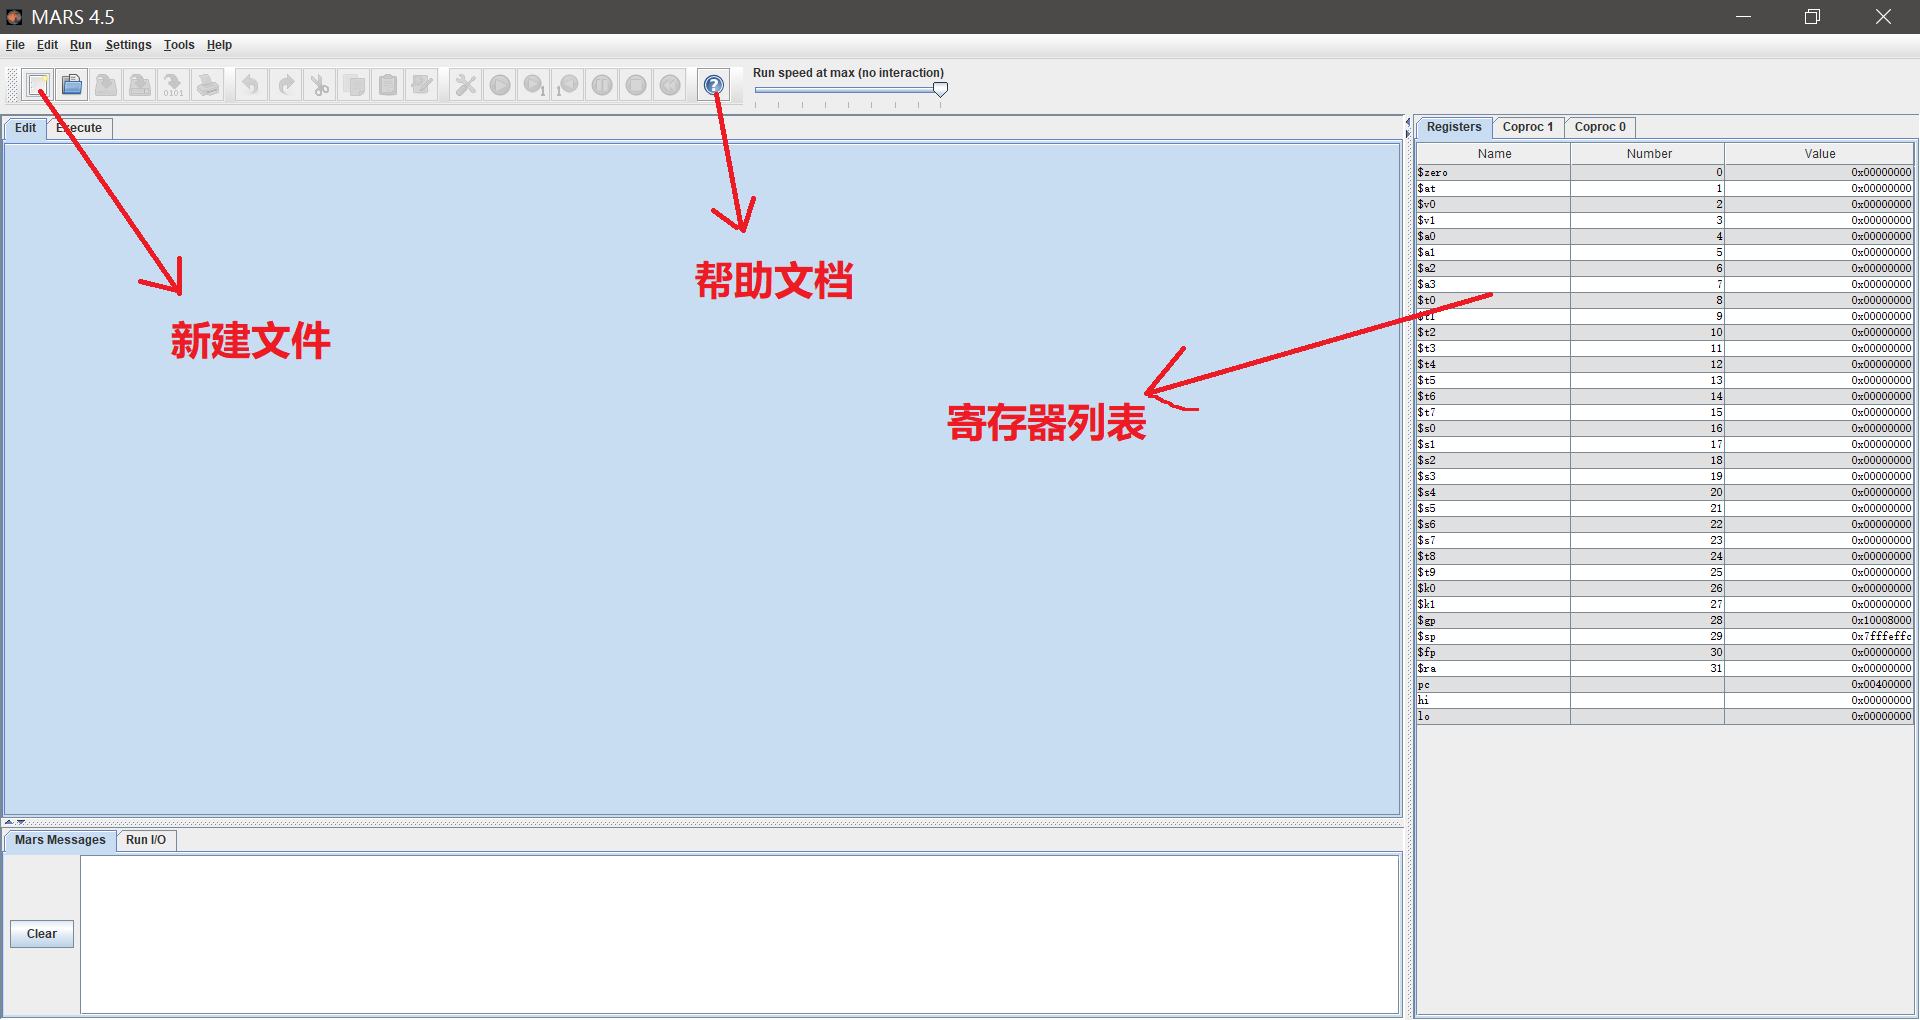The image size is (1920, 1020).
Task: Click the pause execution icon
Action: (601, 85)
